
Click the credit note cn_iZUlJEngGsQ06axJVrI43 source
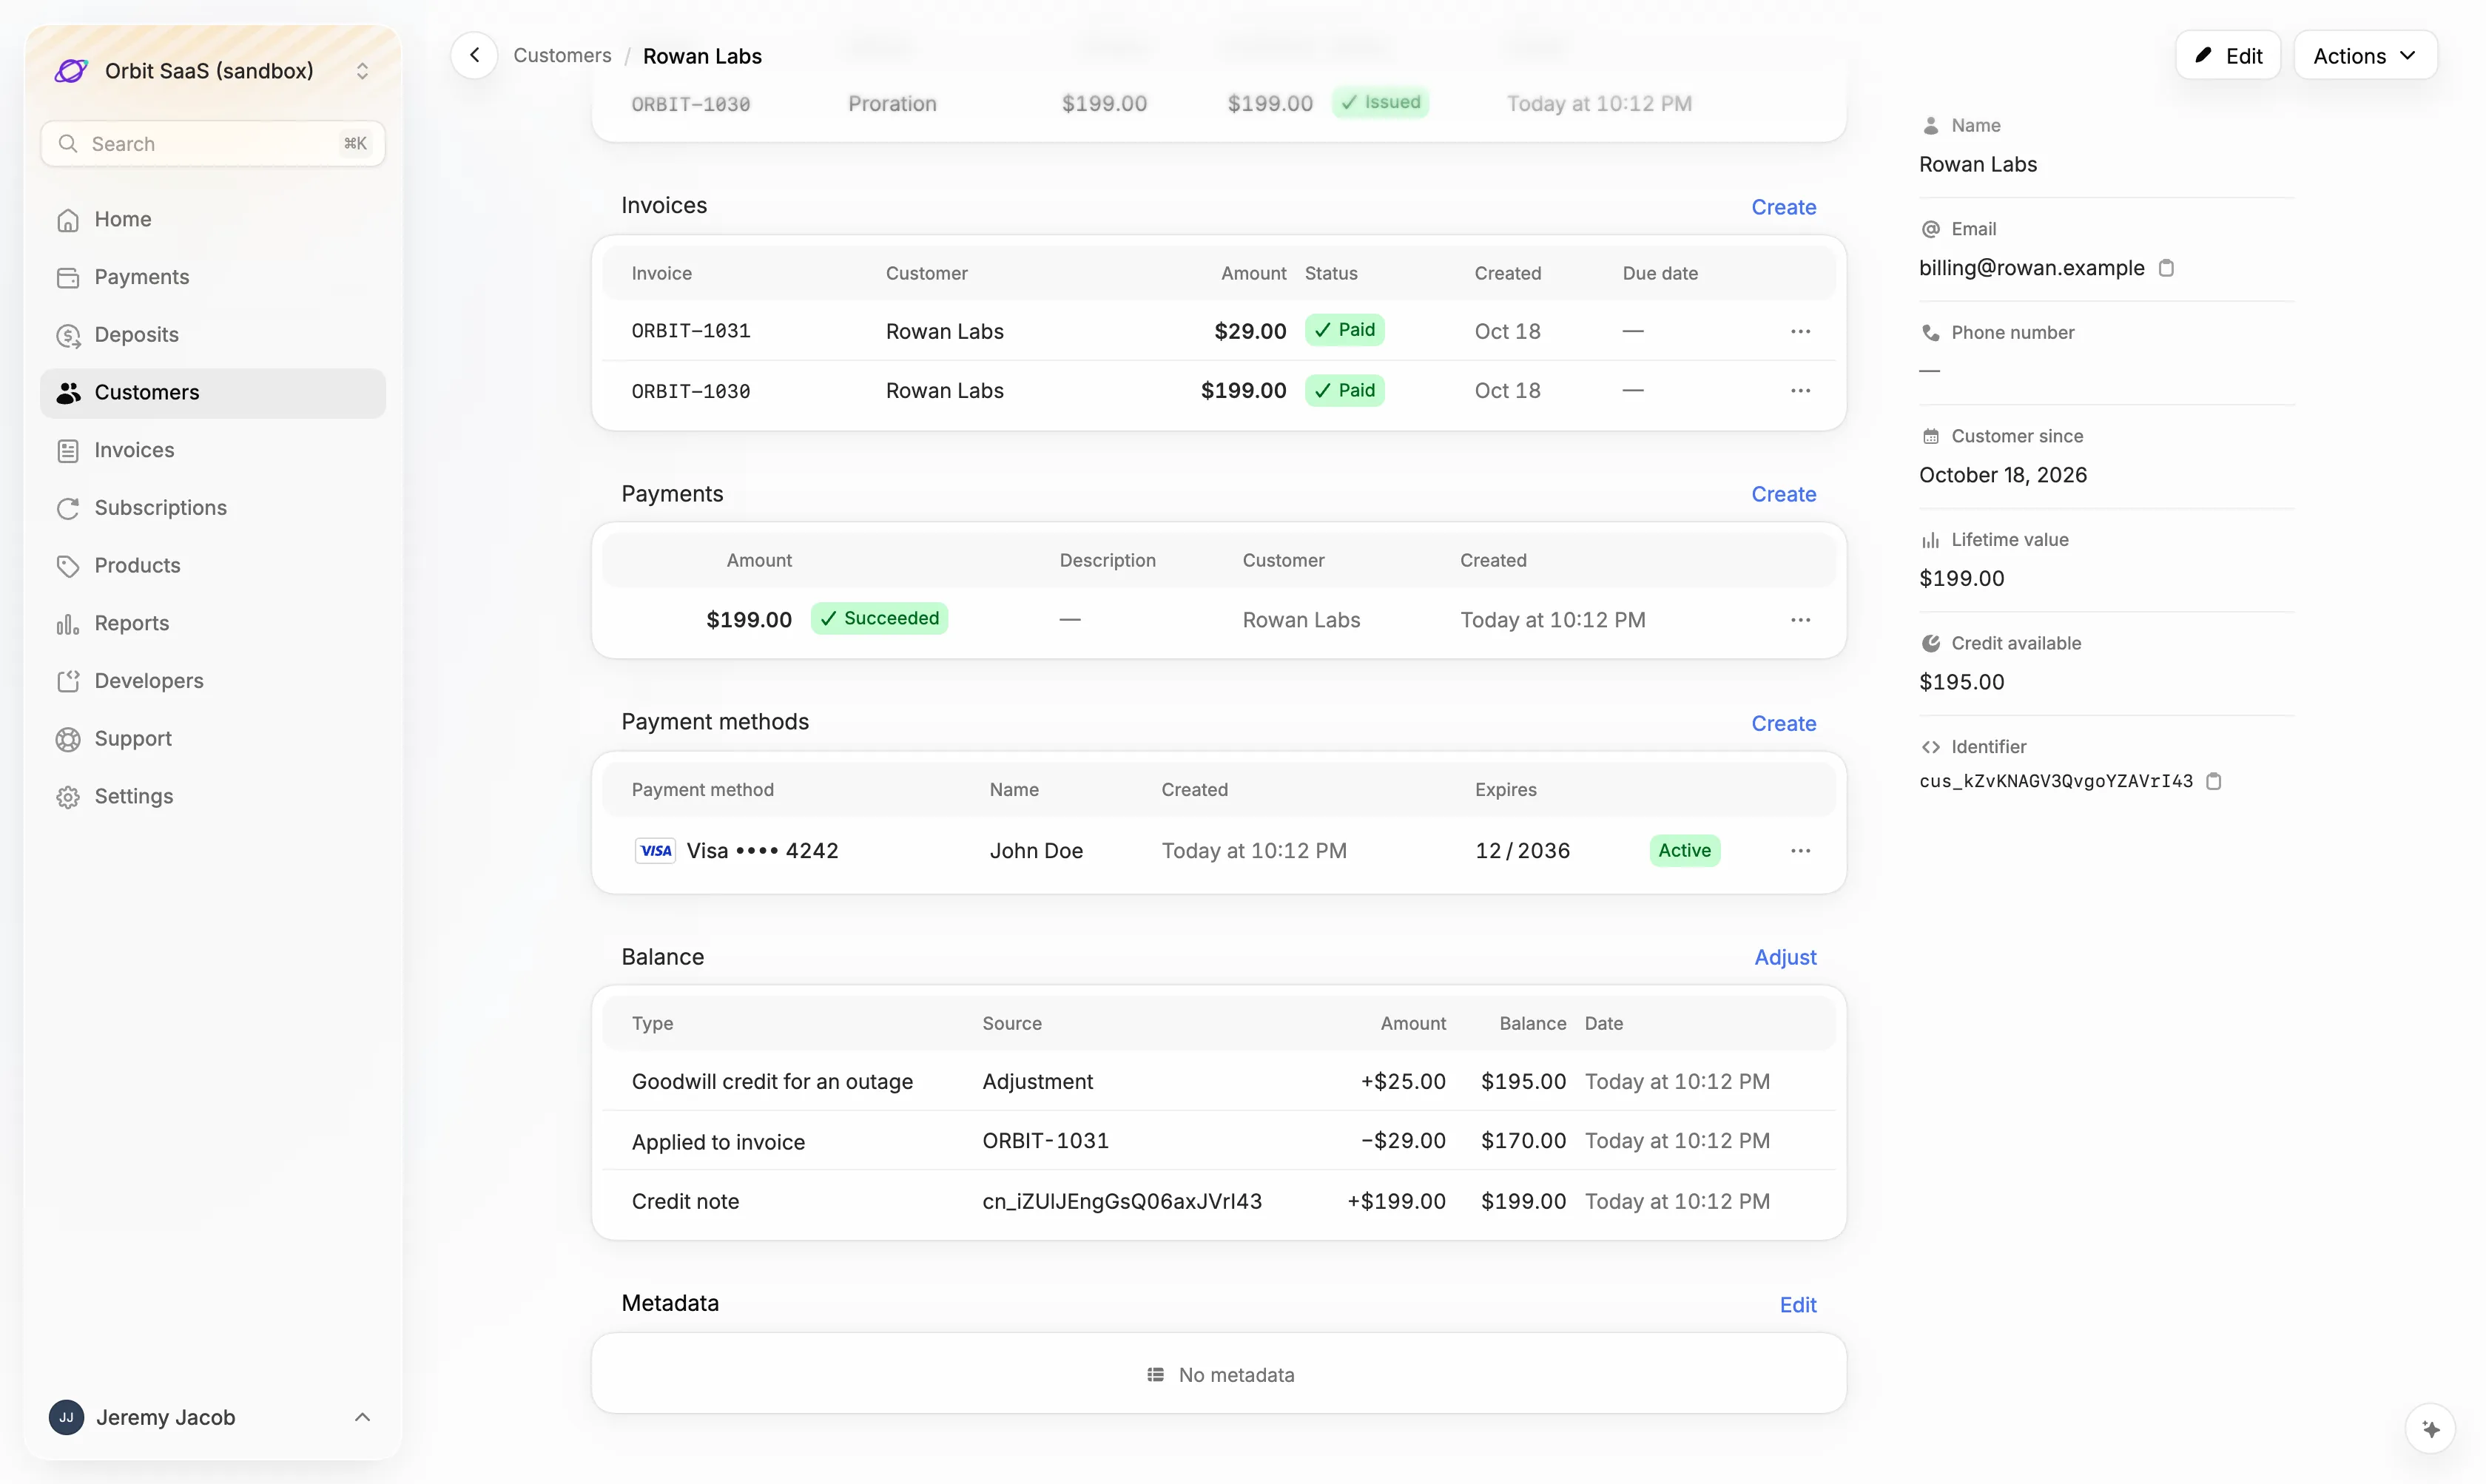pos(1122,1201)
